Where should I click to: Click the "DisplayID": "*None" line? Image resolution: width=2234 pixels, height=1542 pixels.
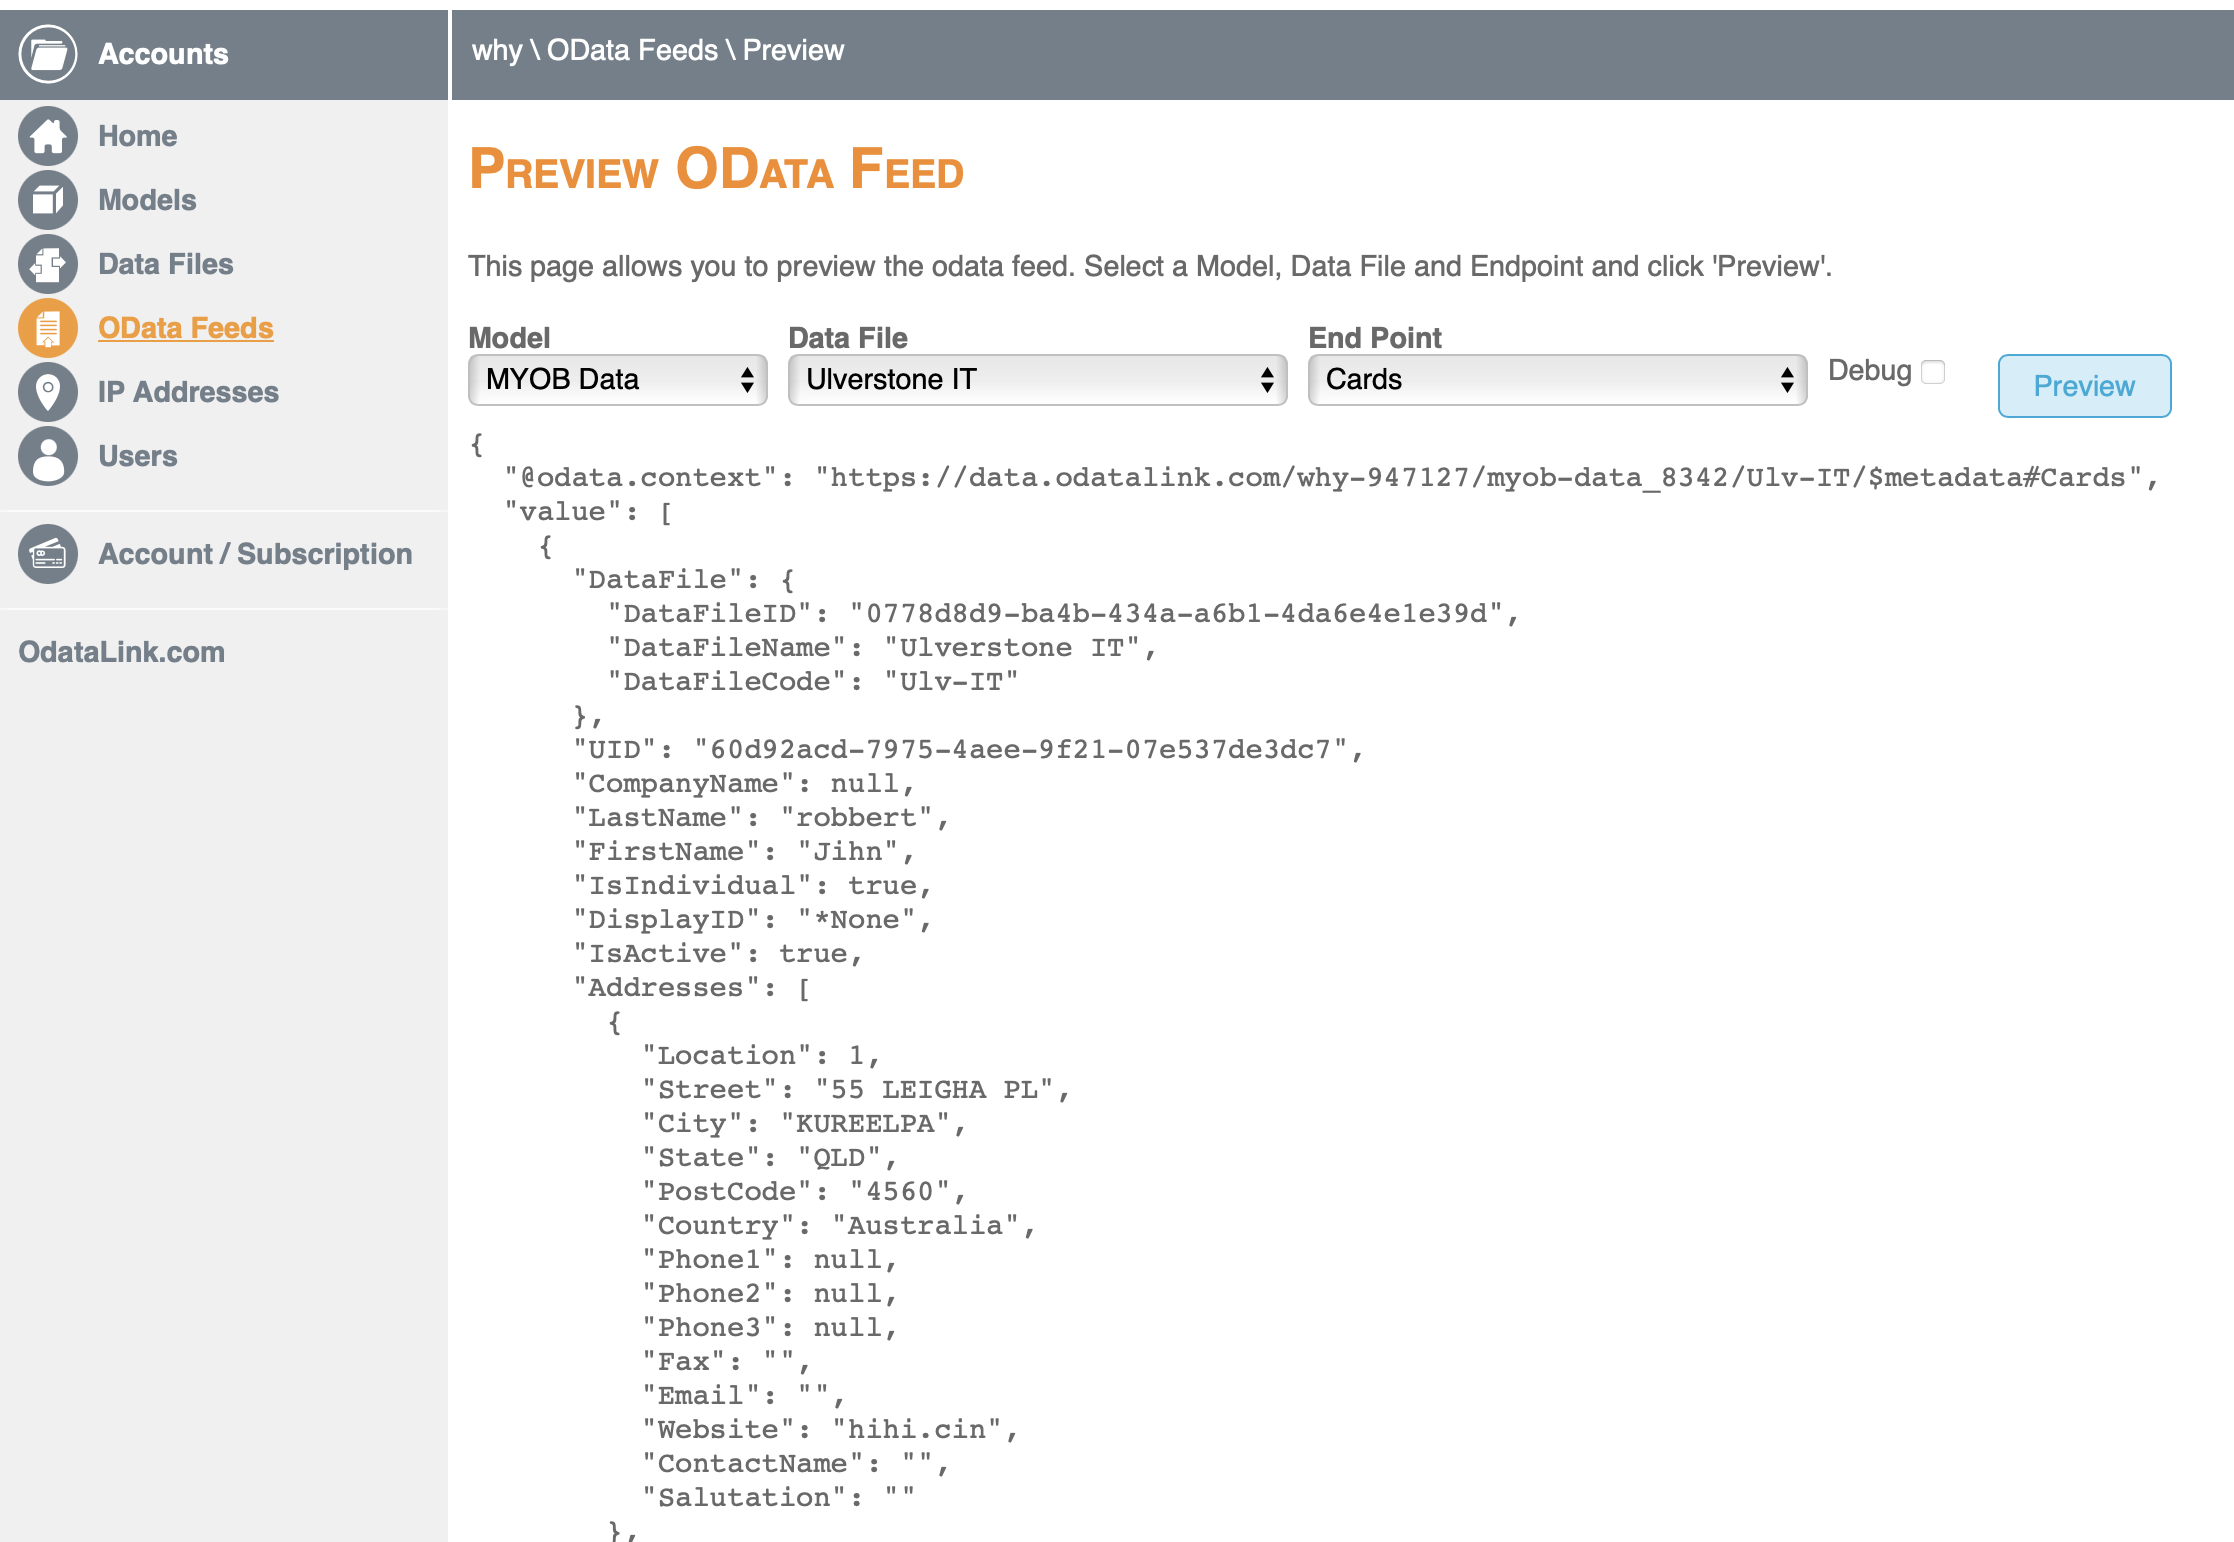752,920
